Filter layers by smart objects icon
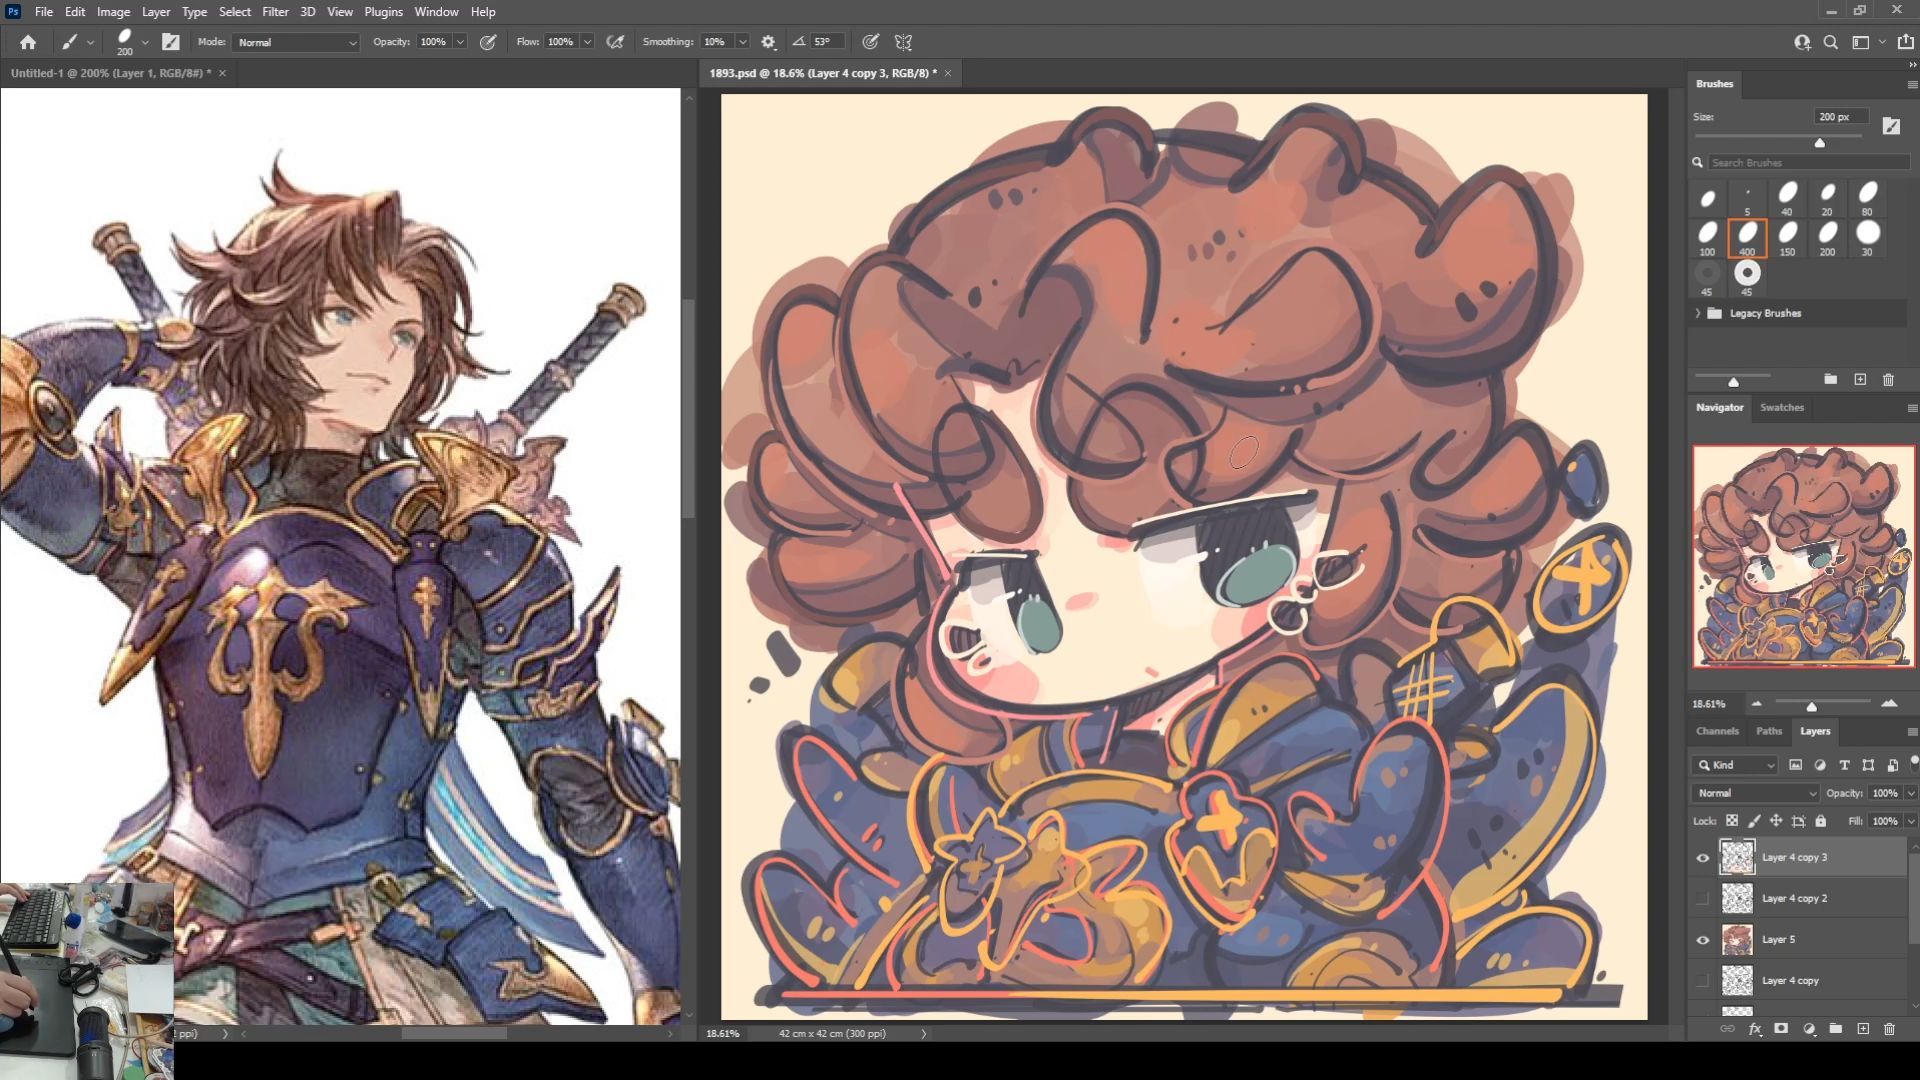The height and width of the screenshot is (1080, 1920). (1892, 765)
